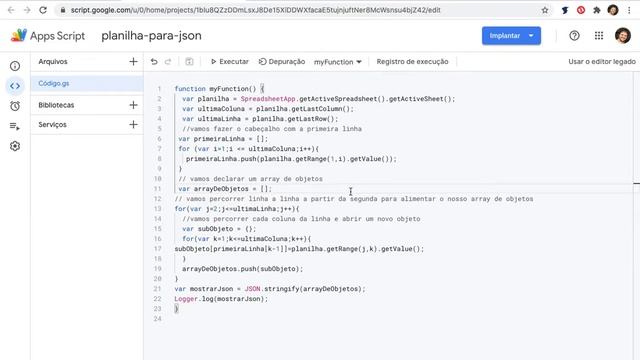Add a library with Bibliotecas plus
The image size is (640, 360).
click(x=133, y=105)
